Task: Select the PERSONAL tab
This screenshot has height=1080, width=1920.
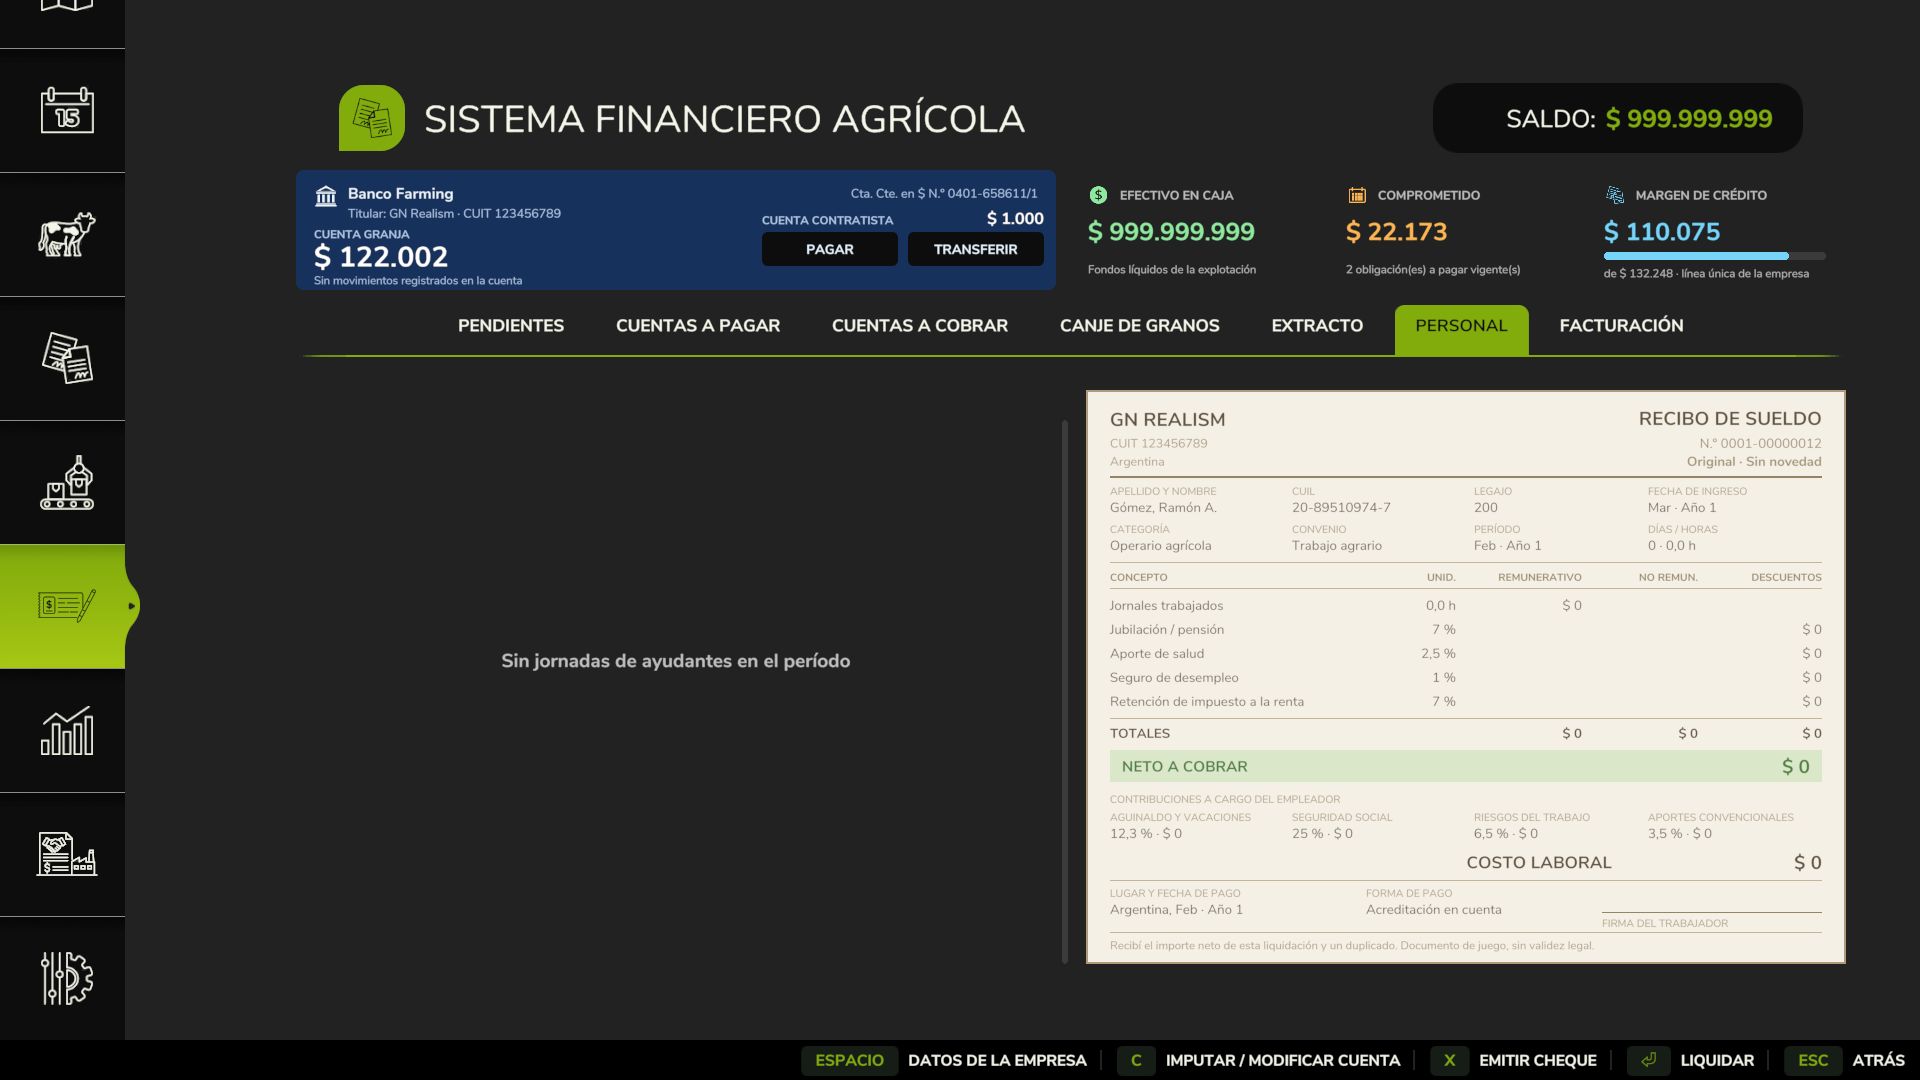Action: click(1461, 329)
